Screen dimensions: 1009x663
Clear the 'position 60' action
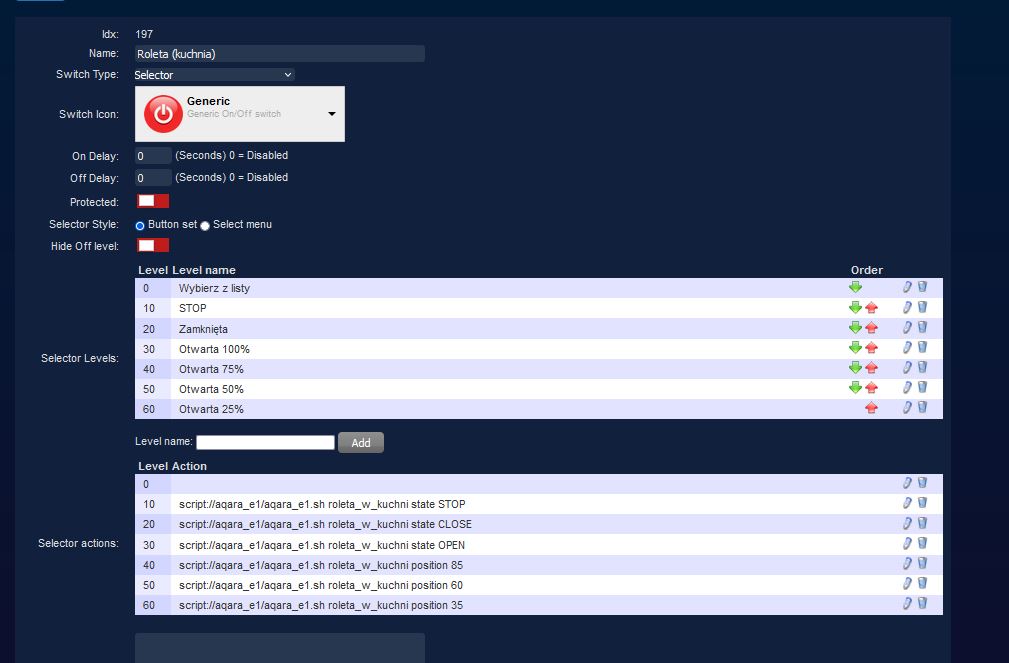coord(922,584)
